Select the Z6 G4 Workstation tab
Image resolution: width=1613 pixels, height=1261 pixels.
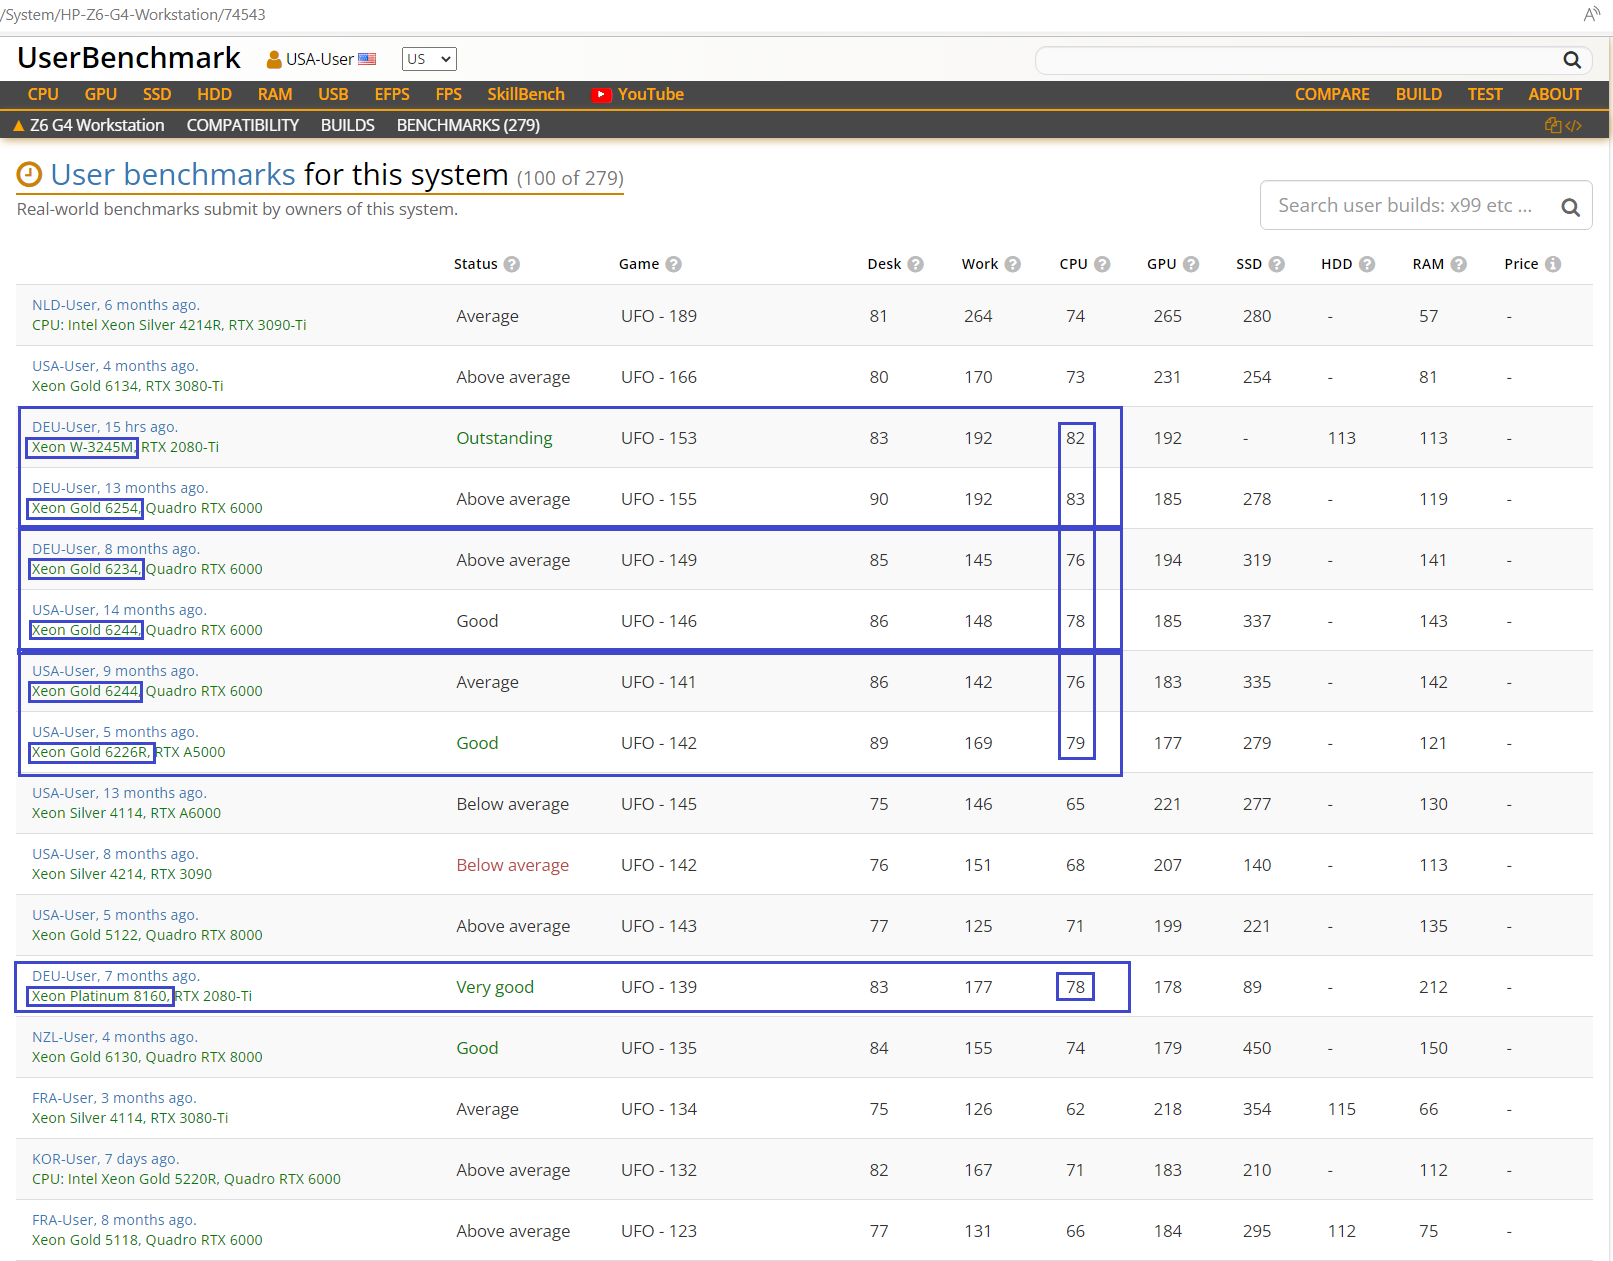[97, 125]
